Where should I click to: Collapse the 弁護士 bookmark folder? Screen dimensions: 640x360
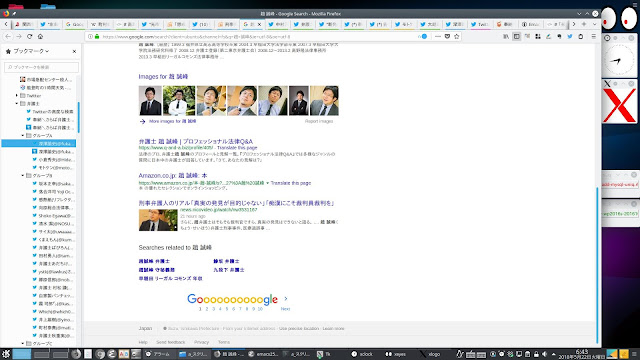17,103
